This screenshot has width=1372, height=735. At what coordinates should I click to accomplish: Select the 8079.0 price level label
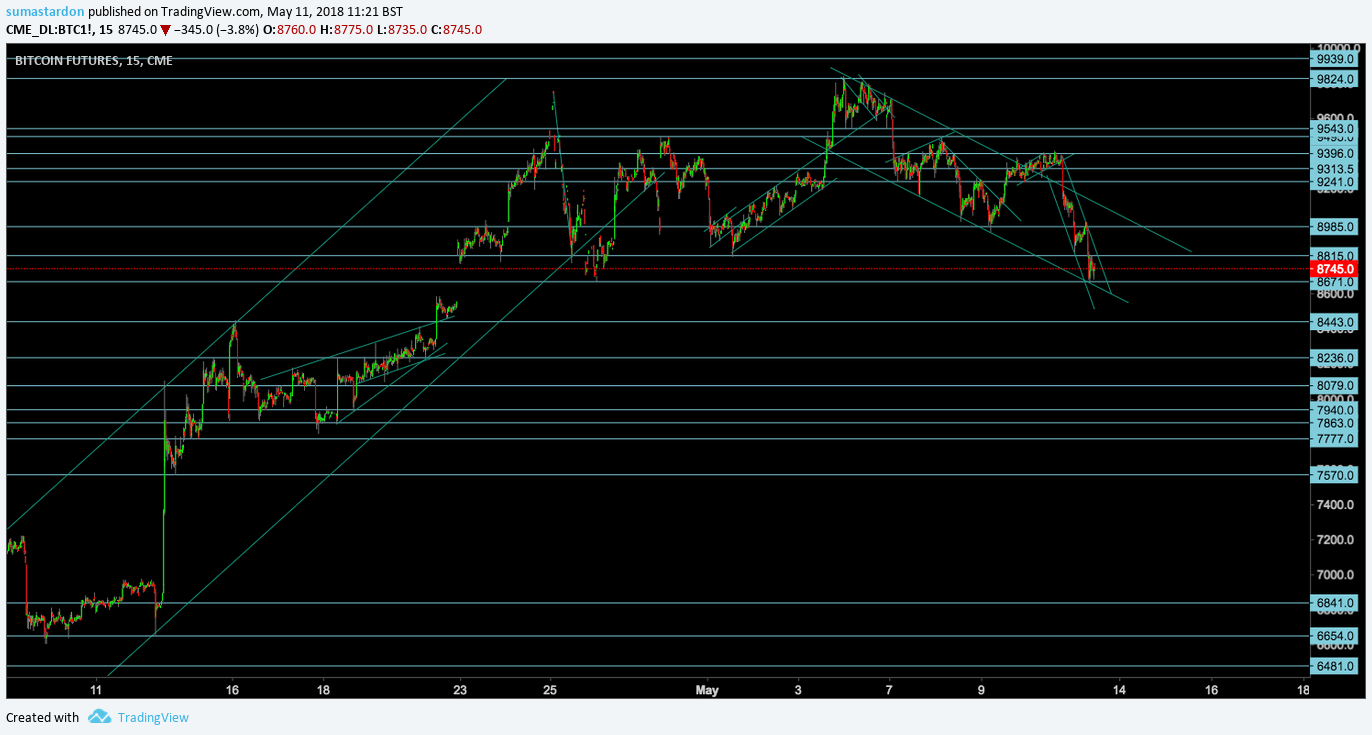[1335, 385]
